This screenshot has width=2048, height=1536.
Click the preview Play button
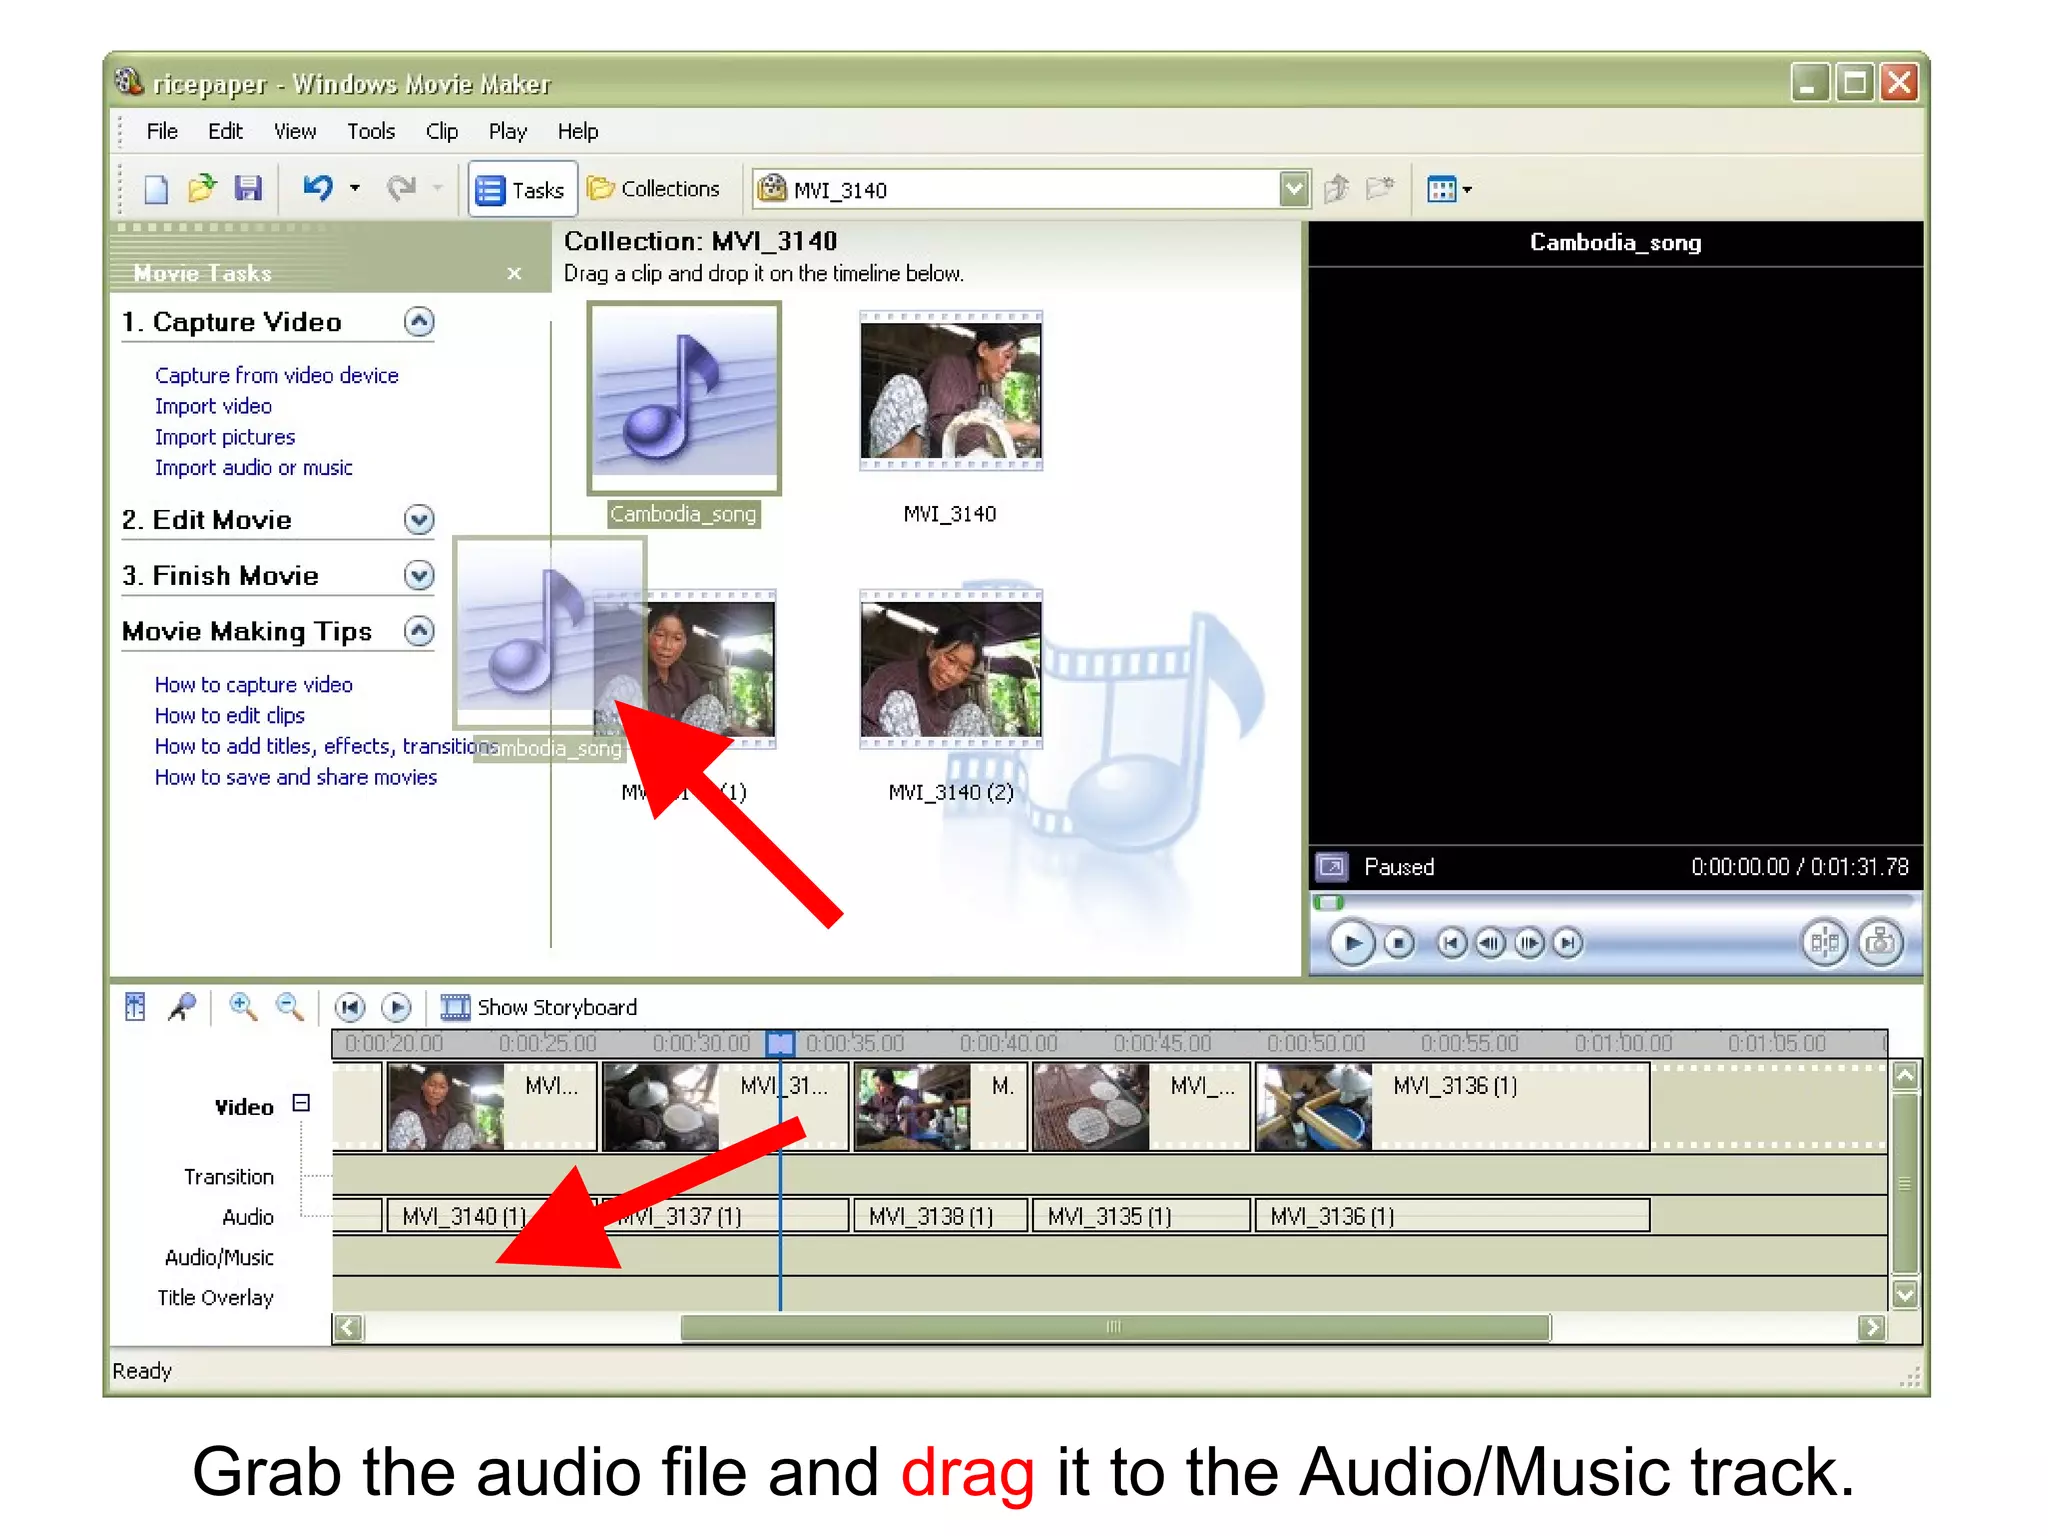[1352, 943]
